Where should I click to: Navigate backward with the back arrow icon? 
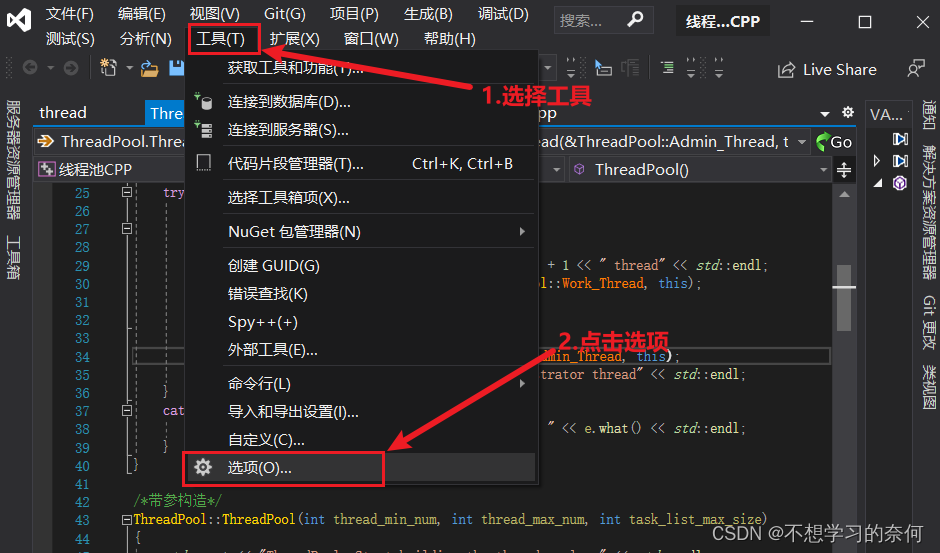[30, 68]
